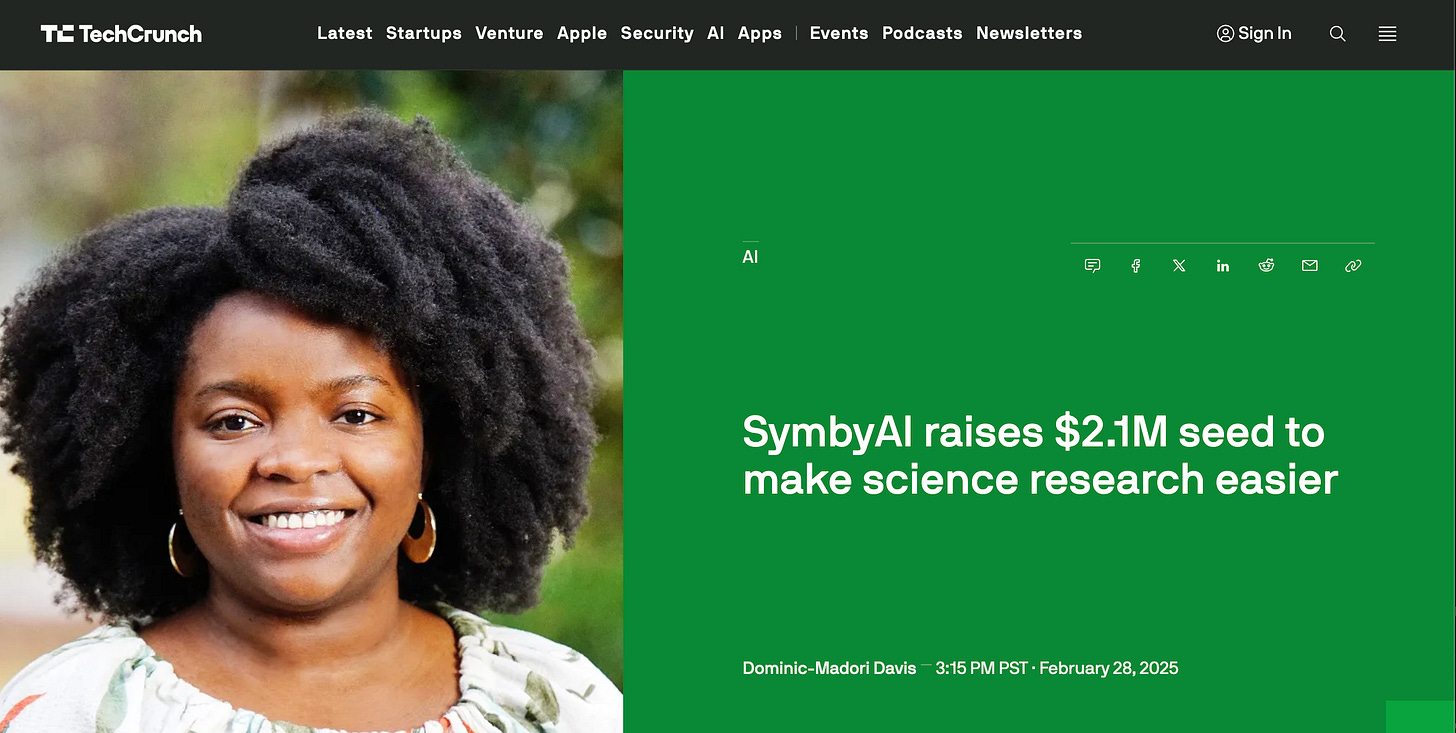Click the SymbyAI headline text
Viewport: 1456px width, 733px height.
pos(1040,456)
